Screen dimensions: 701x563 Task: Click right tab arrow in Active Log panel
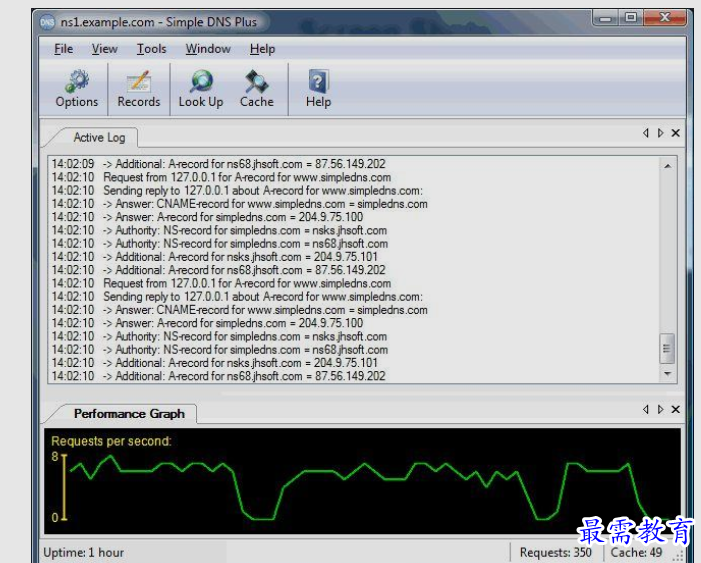coord(660,133)
